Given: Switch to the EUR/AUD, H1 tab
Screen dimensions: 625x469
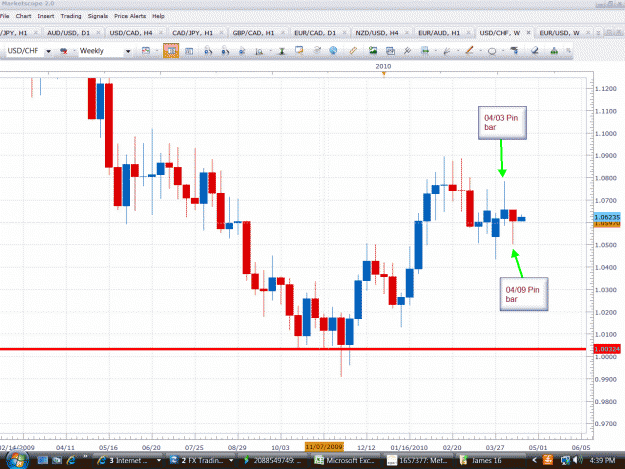Looking at the screenshot, I should coord(439,33).
